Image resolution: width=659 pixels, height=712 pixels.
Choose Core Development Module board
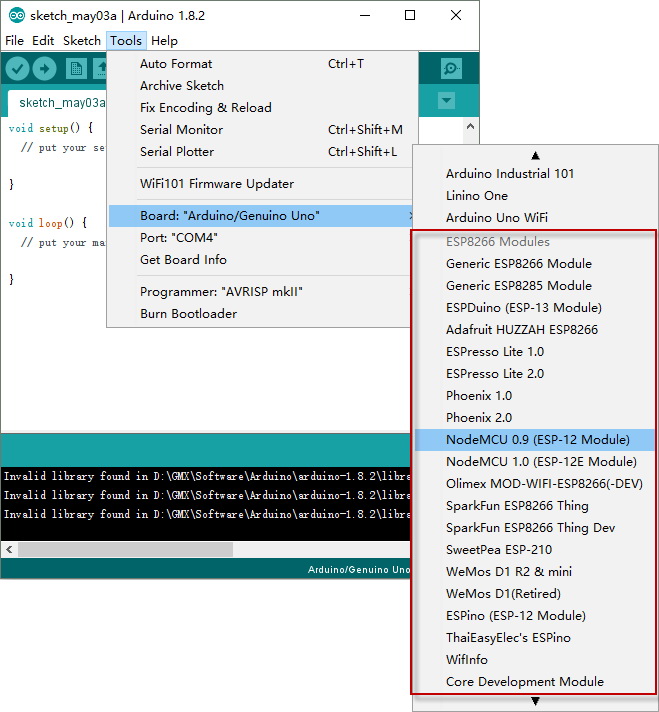535,682
